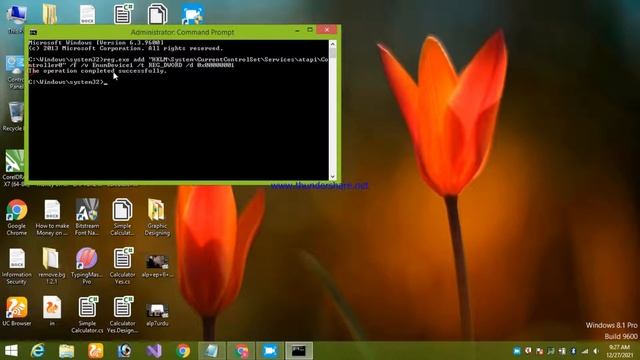Viewport: 640px width, 360px height.
Task: Select the Bitstream Font Navigator desktop shortcut
Action: (87, 217)
